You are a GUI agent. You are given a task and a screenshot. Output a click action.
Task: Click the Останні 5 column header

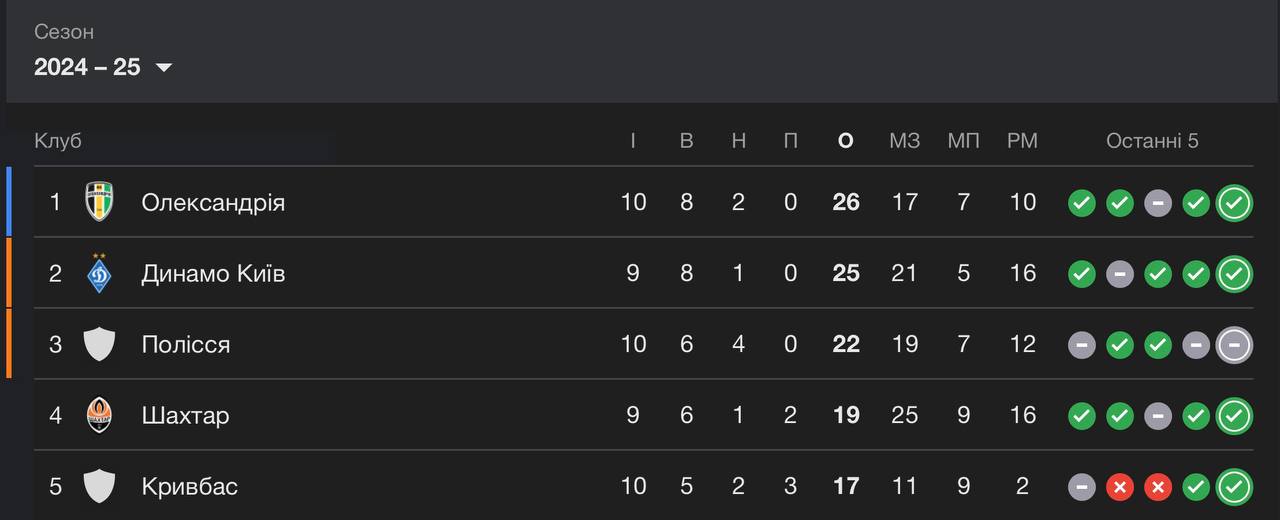pyautogui.click(x=1152, y=141)
